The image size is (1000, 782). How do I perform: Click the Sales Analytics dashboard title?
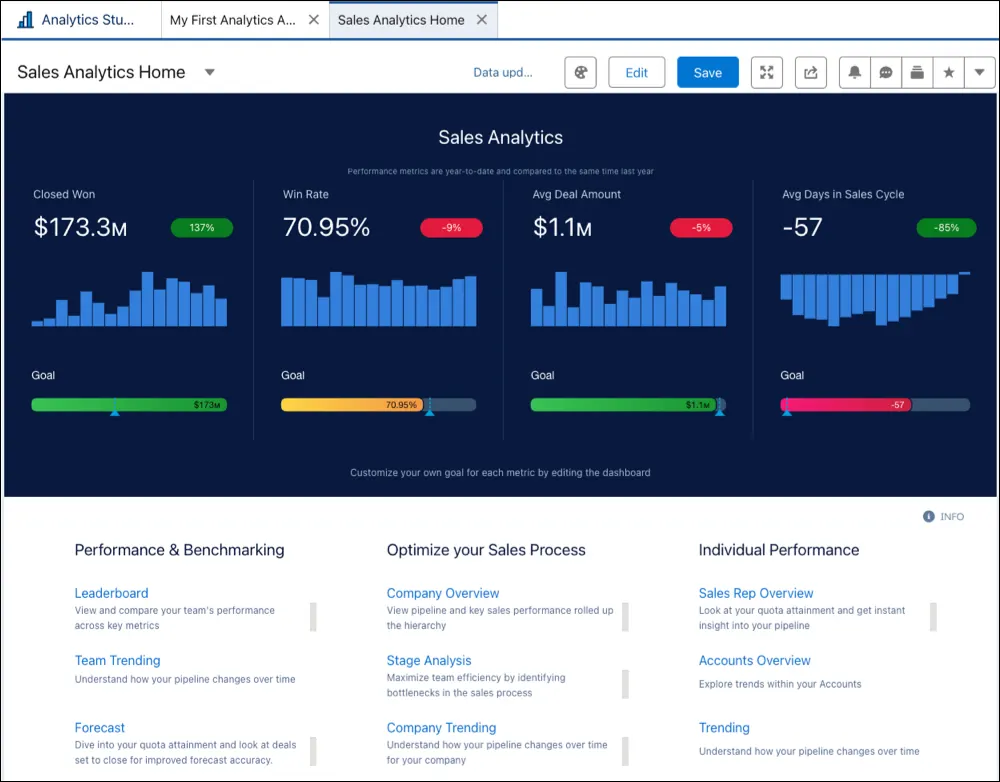[501, 137]
